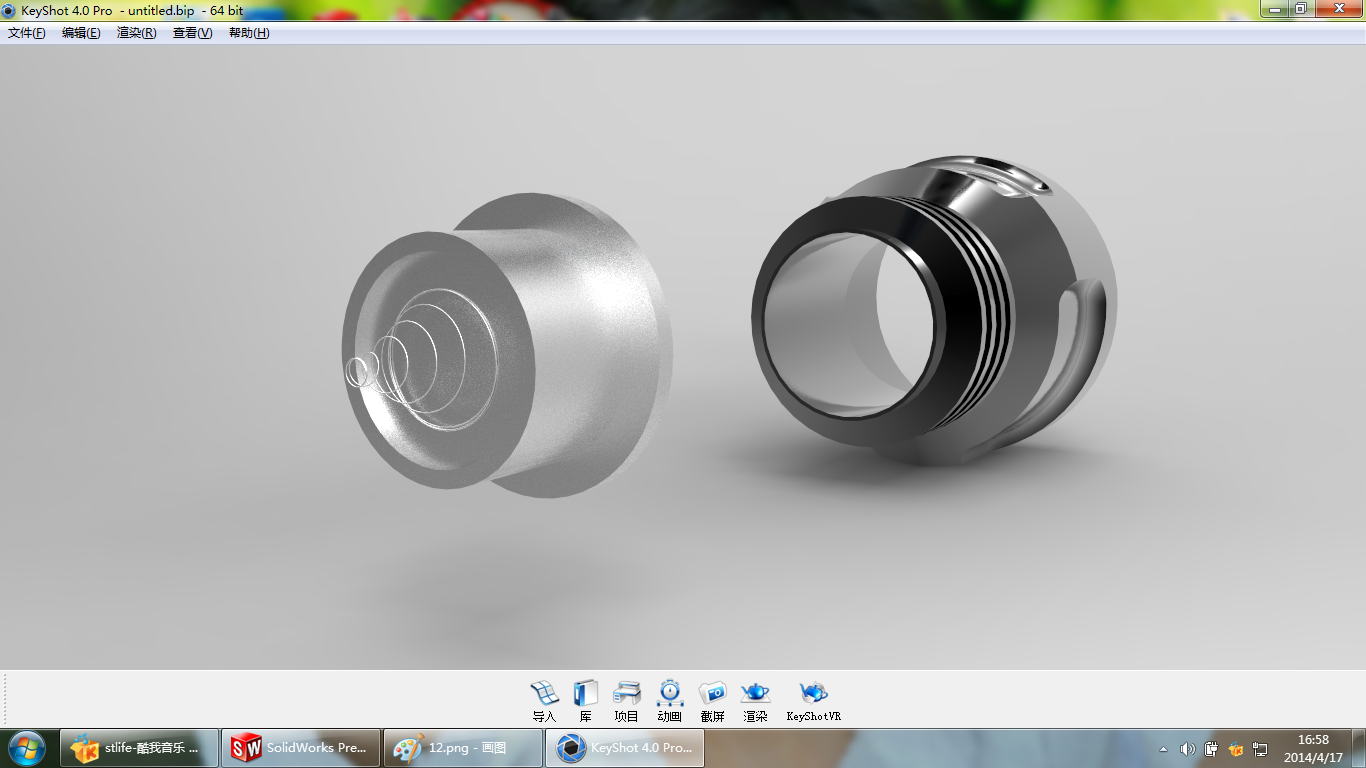Open the 渲染(R) menu in the menu bar
Screen dimensions: 1366x768
coord(137,33)
